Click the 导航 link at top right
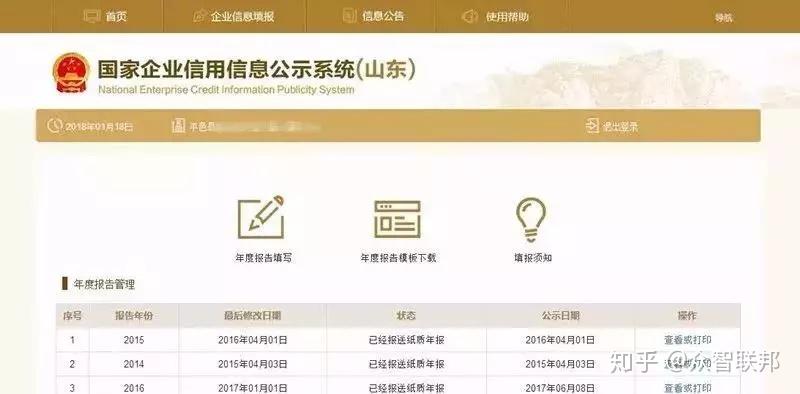 [x=723, y=17]
